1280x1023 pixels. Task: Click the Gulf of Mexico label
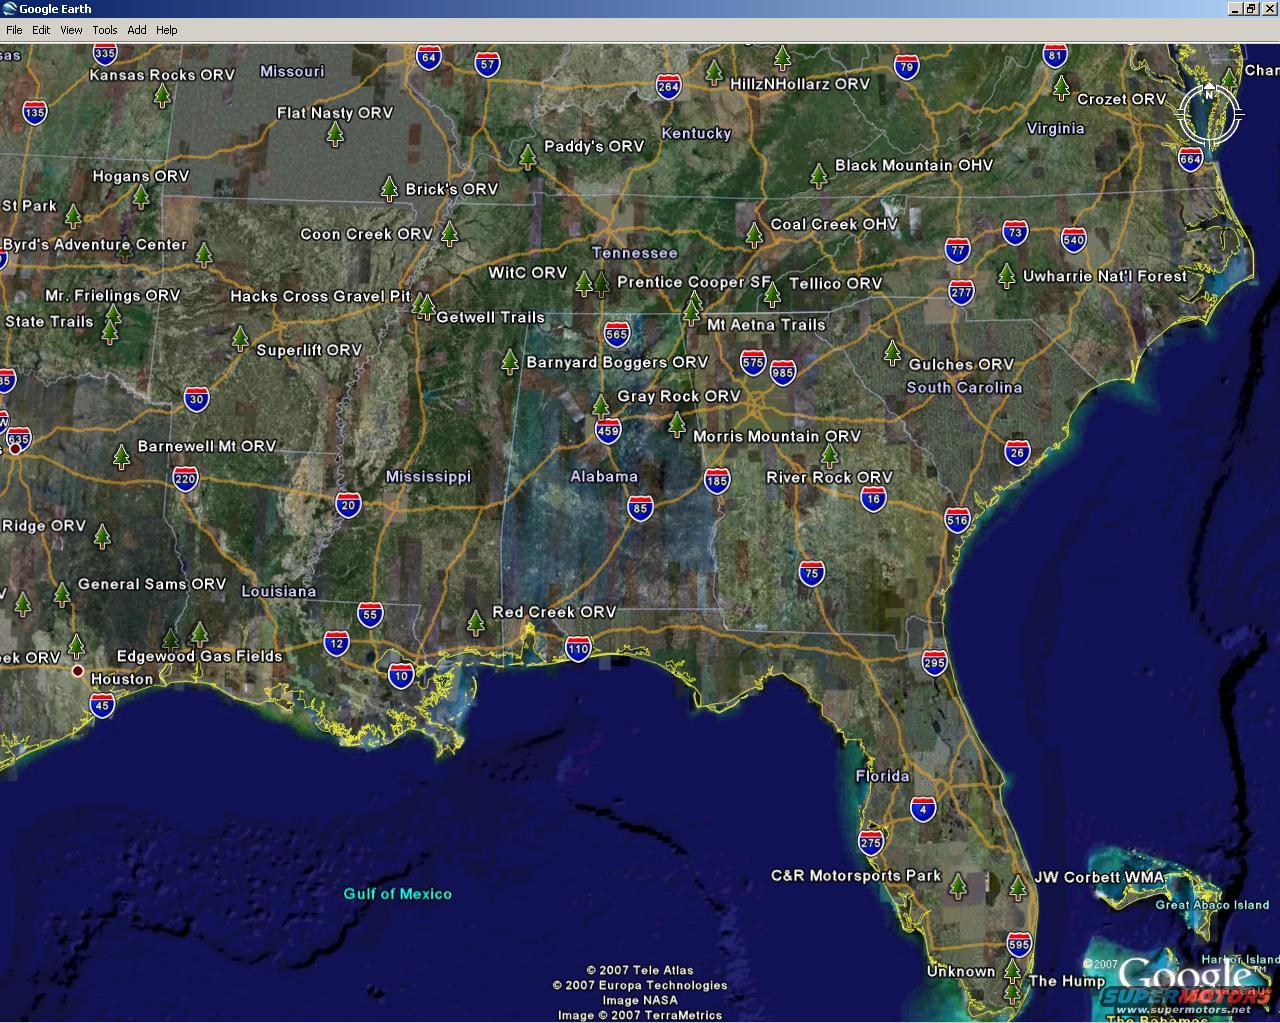click(x=398, y=894)
